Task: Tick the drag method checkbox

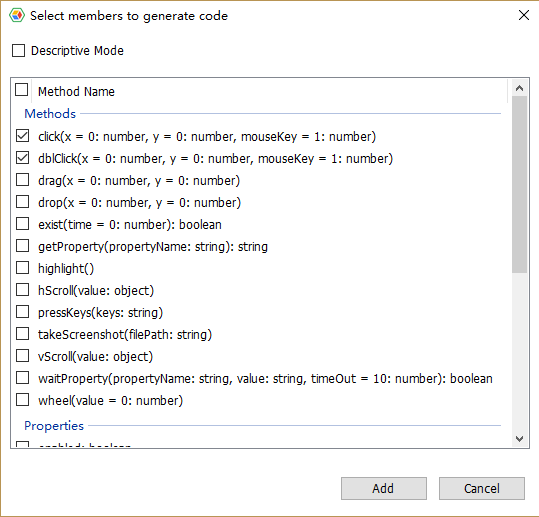Action: [x=23, y=180]
